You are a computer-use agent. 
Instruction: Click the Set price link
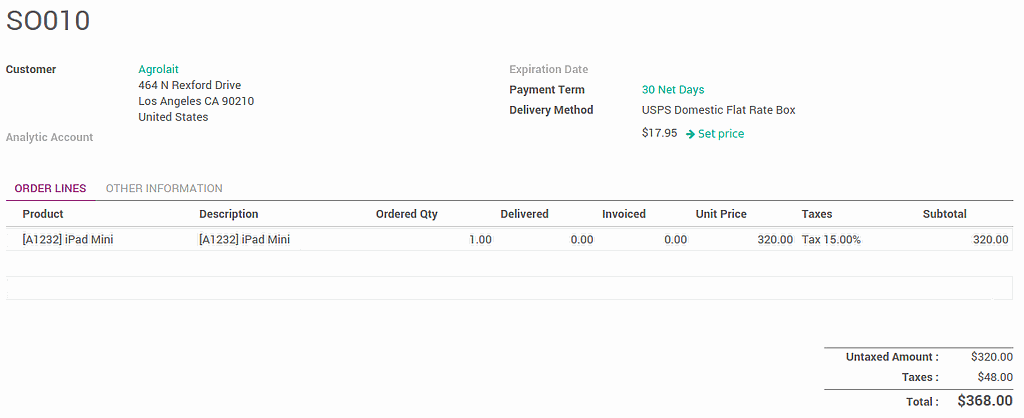pos(721,134)
